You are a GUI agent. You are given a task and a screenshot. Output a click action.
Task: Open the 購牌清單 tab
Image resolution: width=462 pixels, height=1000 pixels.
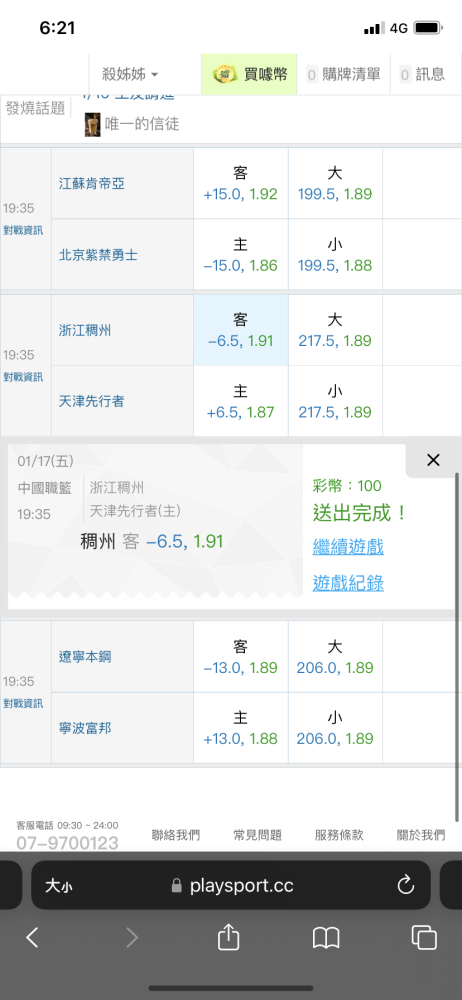coord(344,75)
